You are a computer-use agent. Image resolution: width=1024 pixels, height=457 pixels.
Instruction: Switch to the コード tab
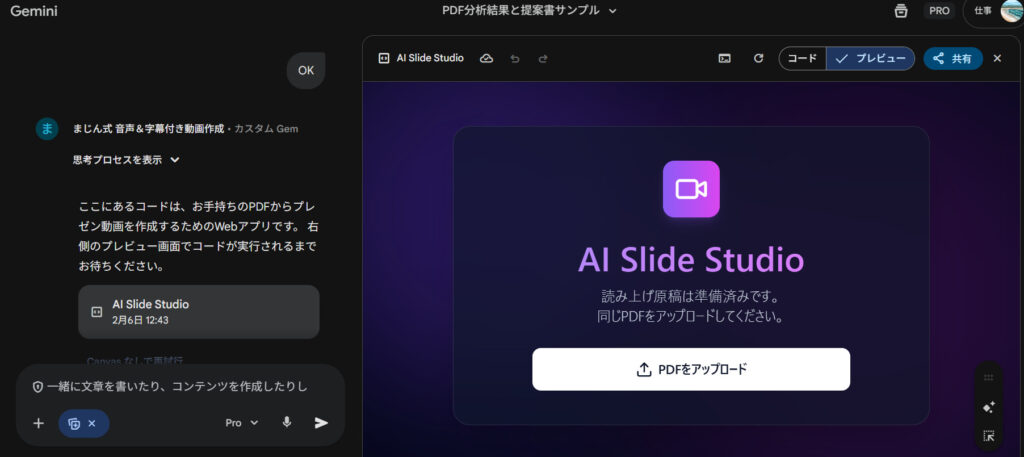(x=803, y=58)
